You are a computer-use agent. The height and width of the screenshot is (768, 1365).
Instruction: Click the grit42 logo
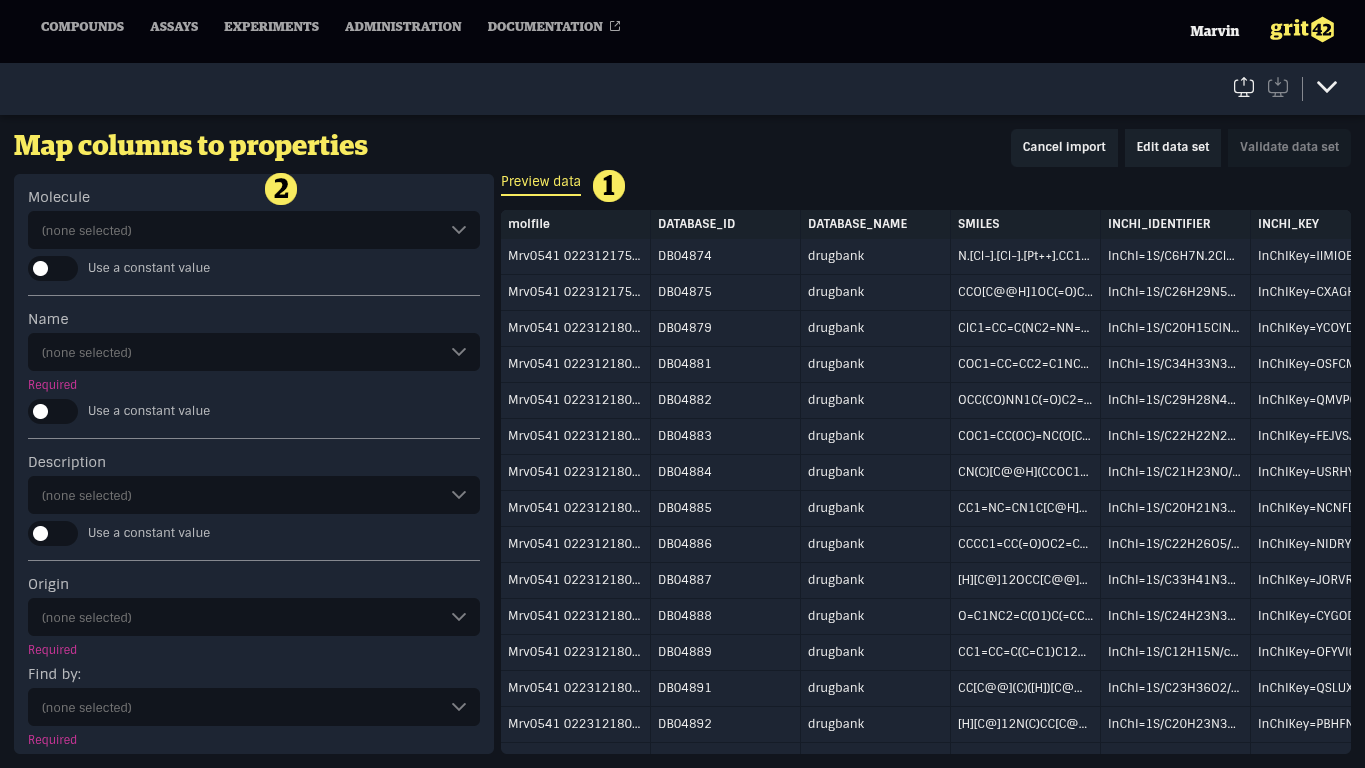pos(1302,29)
